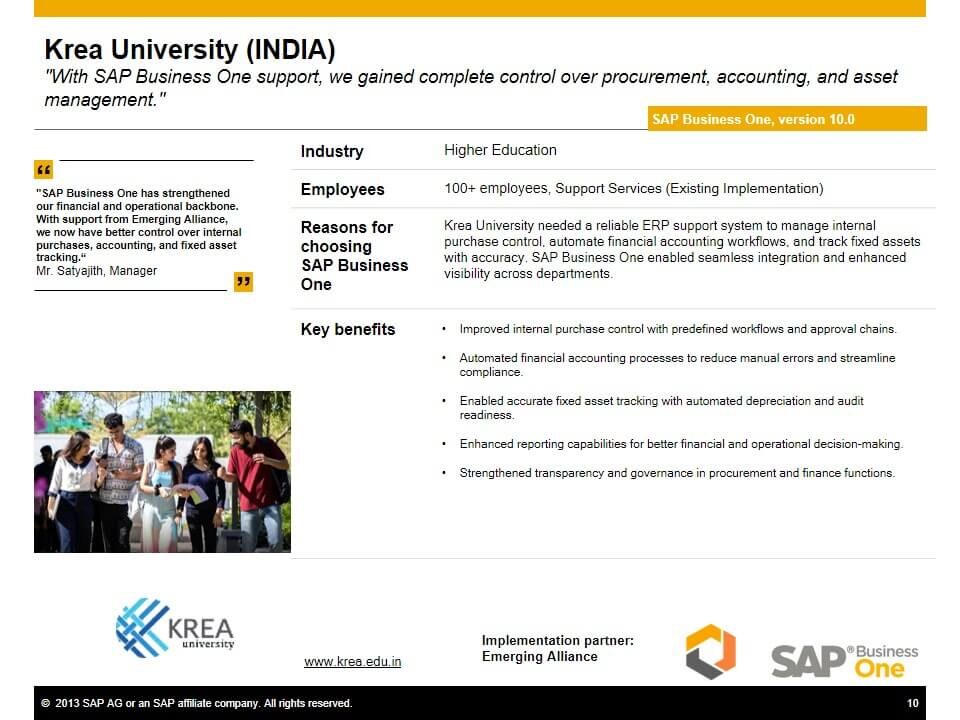Click the 'Enhanced reporting capabilities' bullet

(x=681, y=444)
